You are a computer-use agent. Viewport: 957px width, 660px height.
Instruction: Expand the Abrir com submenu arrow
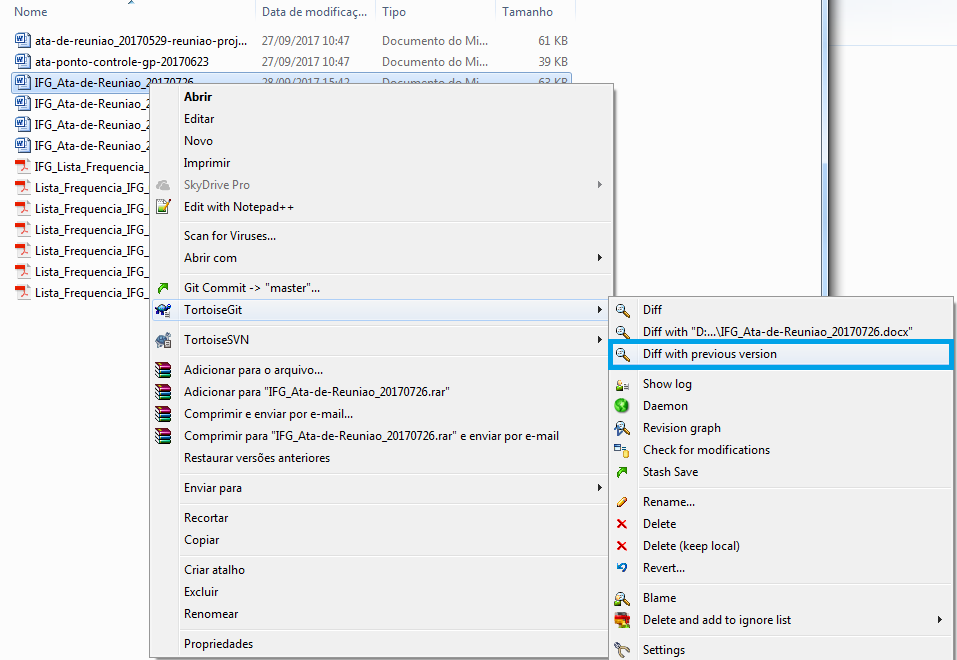coord(599,258)
